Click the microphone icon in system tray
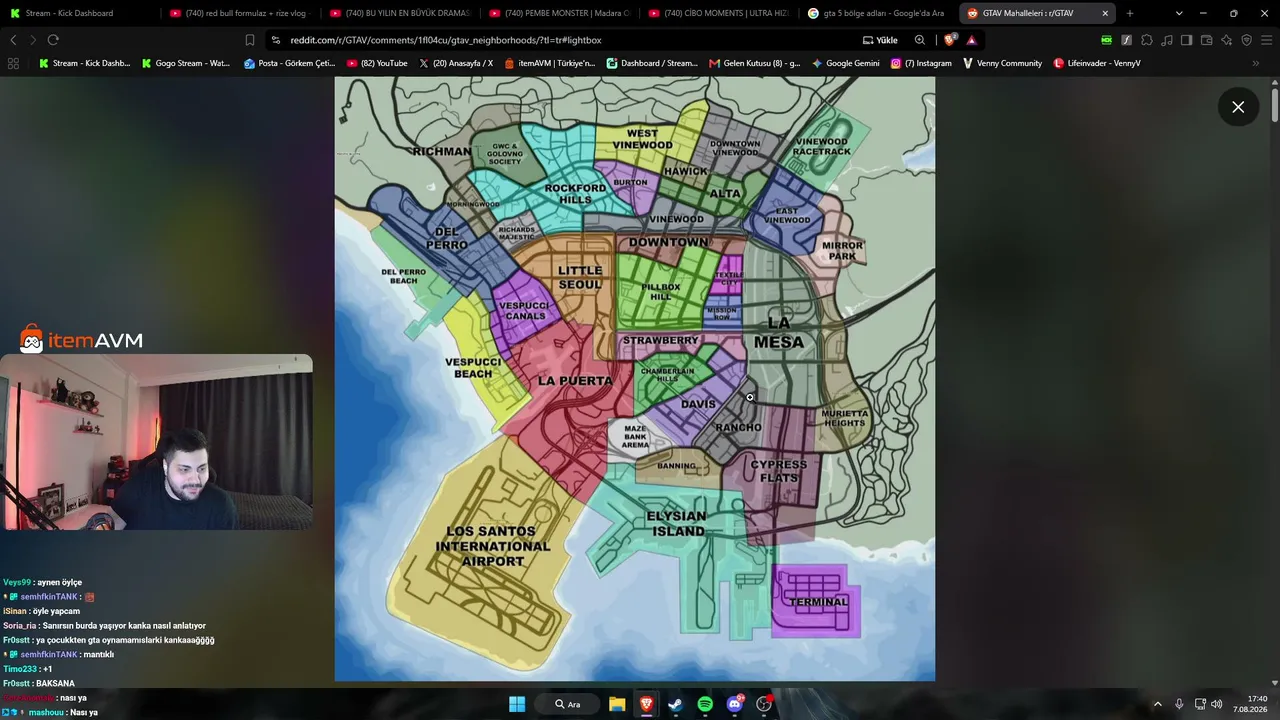This screenshot has width=1280, height=720. pyautogui.click(x=1179, y=704)
